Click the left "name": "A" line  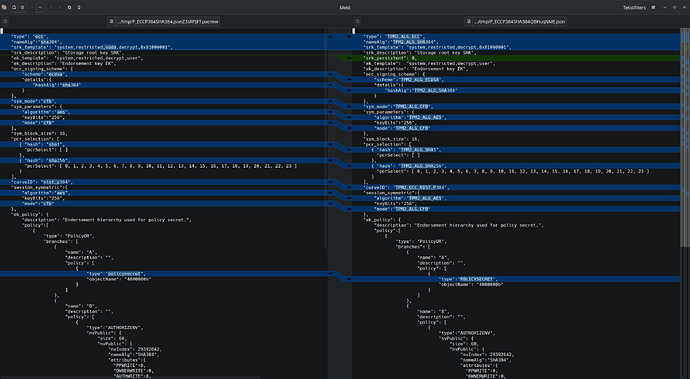pyautogui.click(x=81, y=252)
